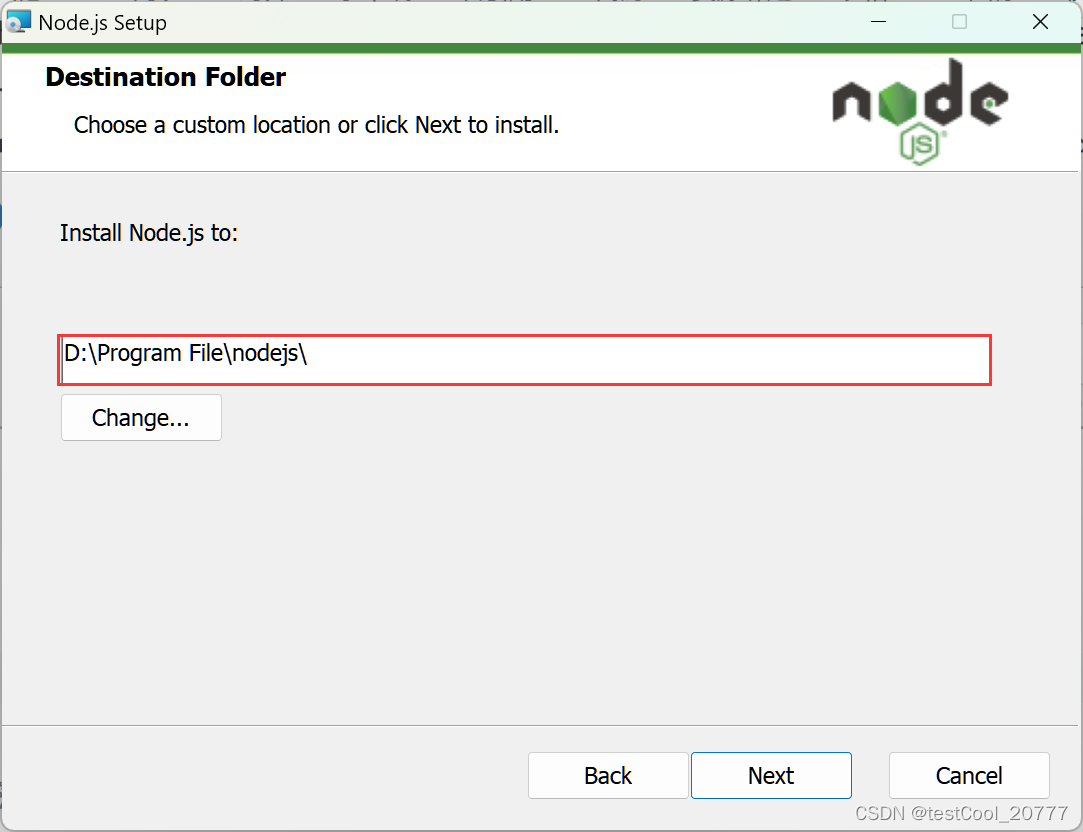Go back with the Back button

coord(608,775)
